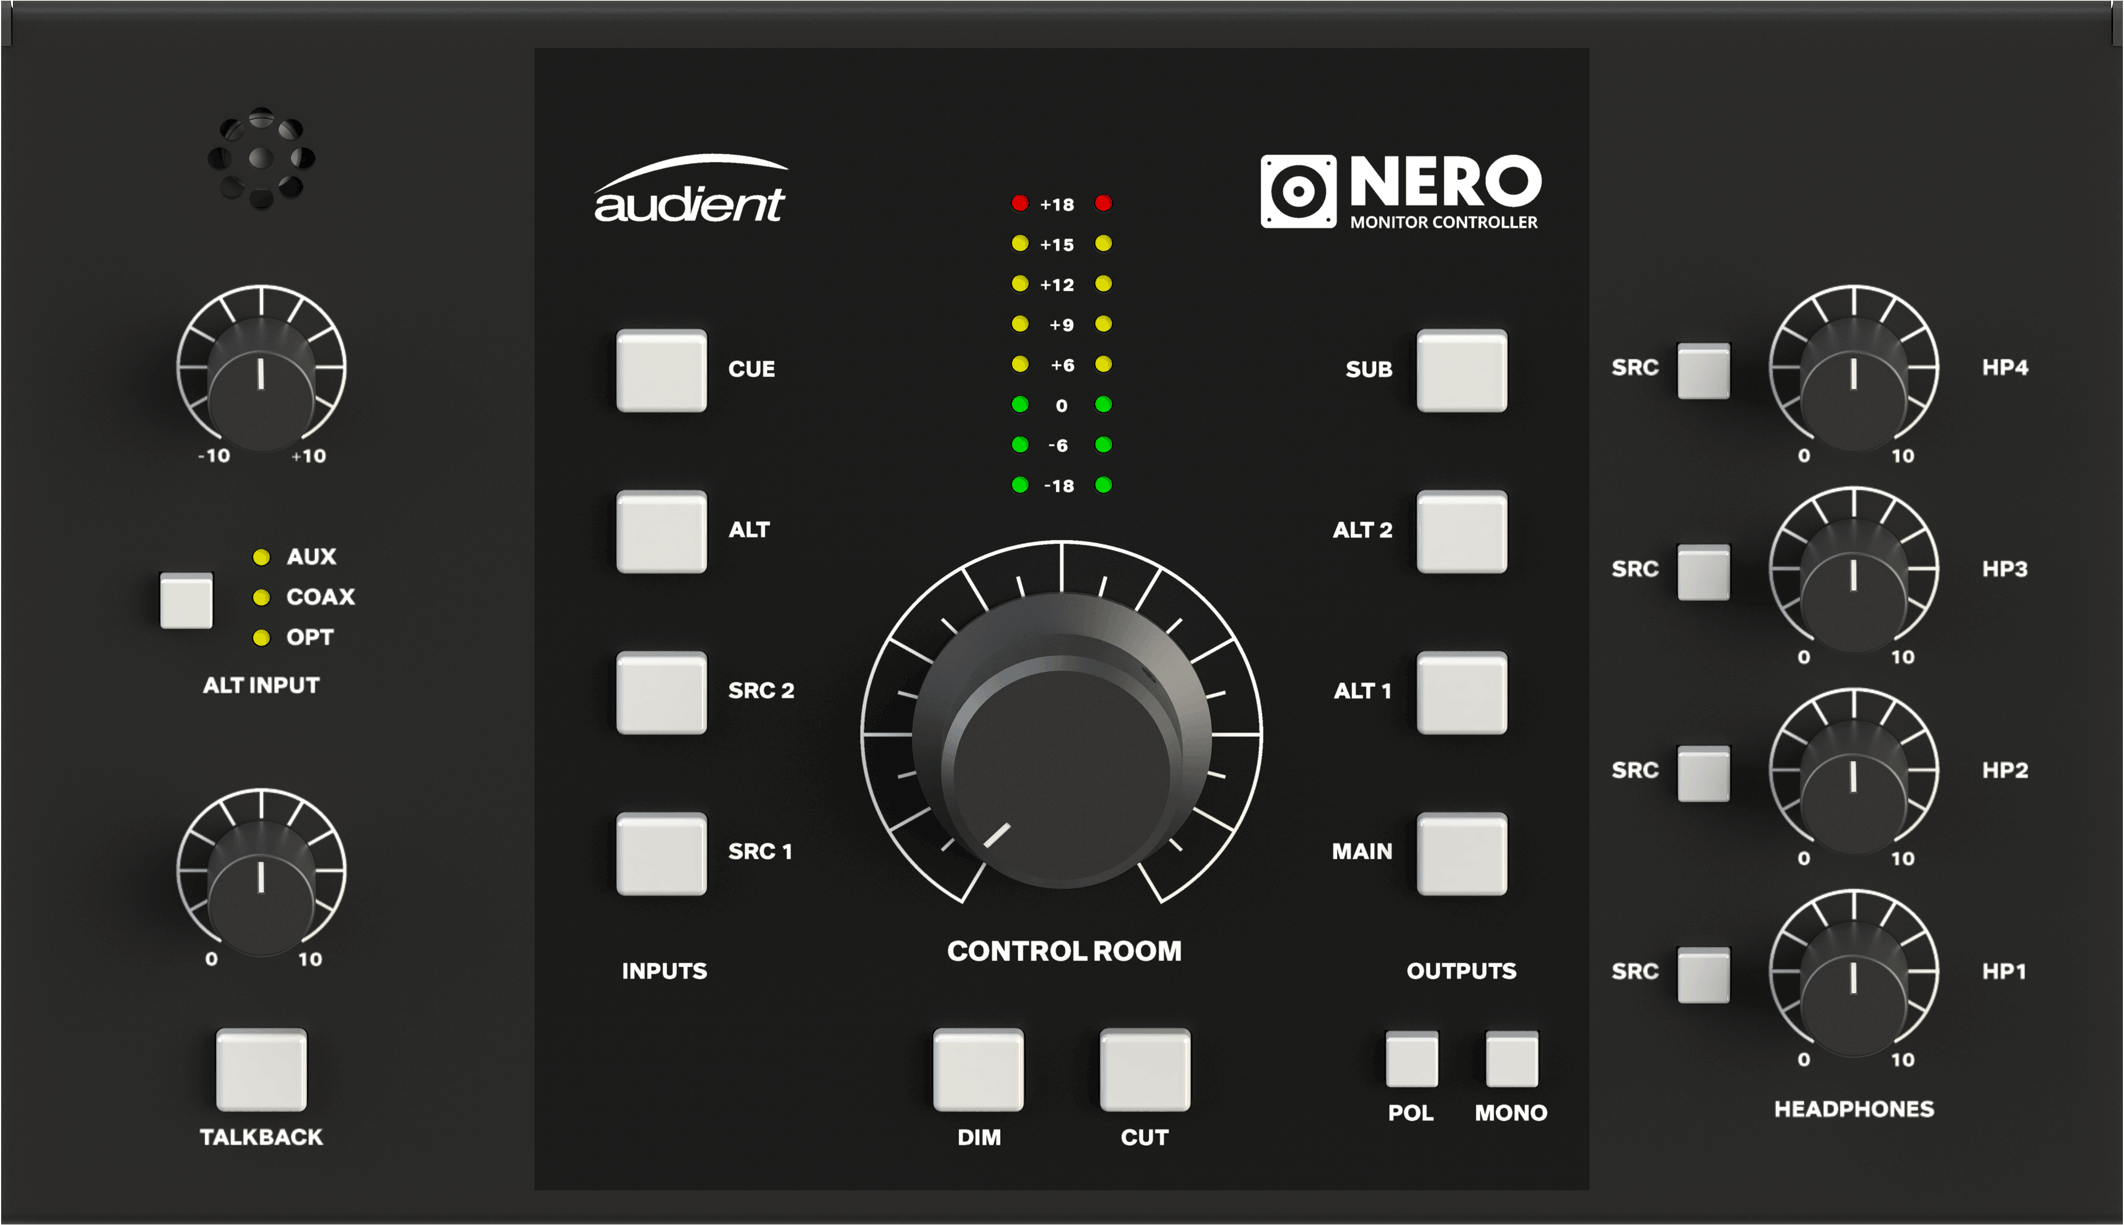Select the SRC 2 input button
The width and height of the screenshot is (2124, 1225).
pyautogui.click(x=661, y=692)
